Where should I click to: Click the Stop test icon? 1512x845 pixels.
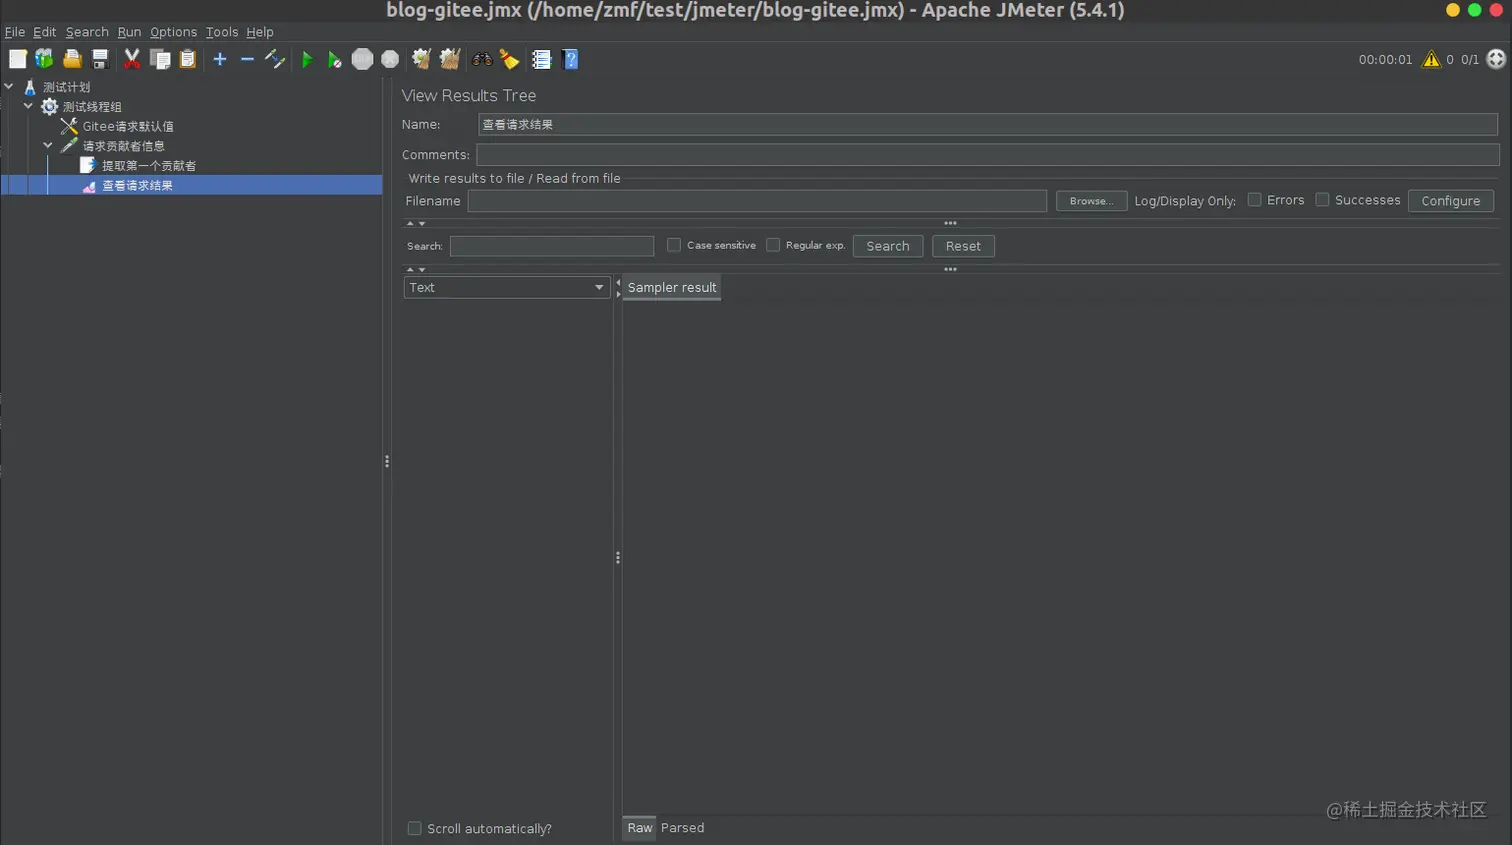tap(362, 59)
